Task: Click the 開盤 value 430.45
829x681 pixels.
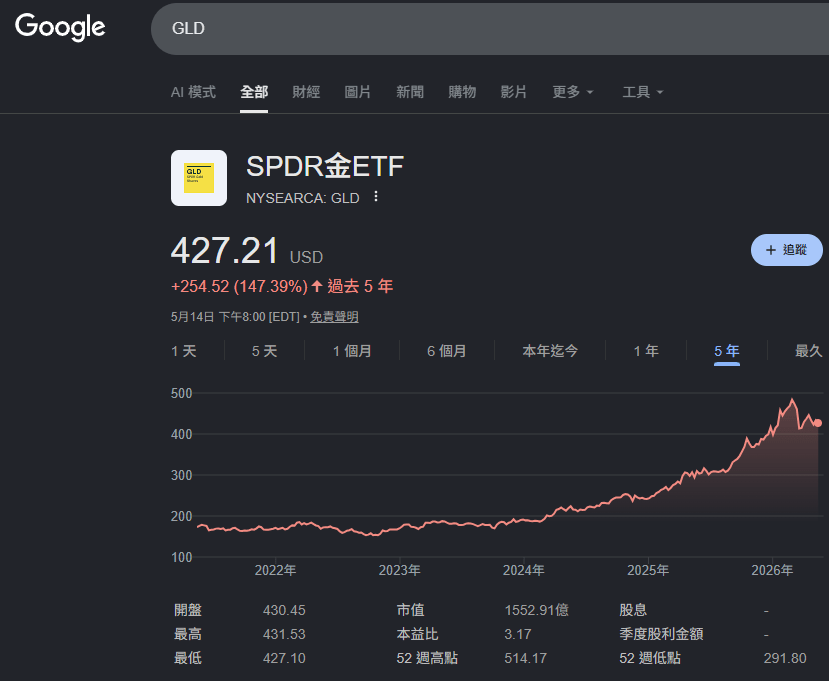Action: (284, 610)
